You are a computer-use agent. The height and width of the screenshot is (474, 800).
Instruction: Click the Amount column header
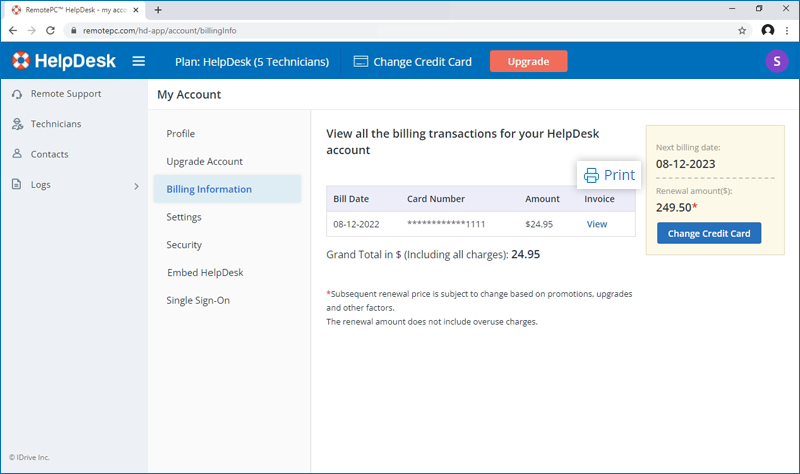point(542,199)
